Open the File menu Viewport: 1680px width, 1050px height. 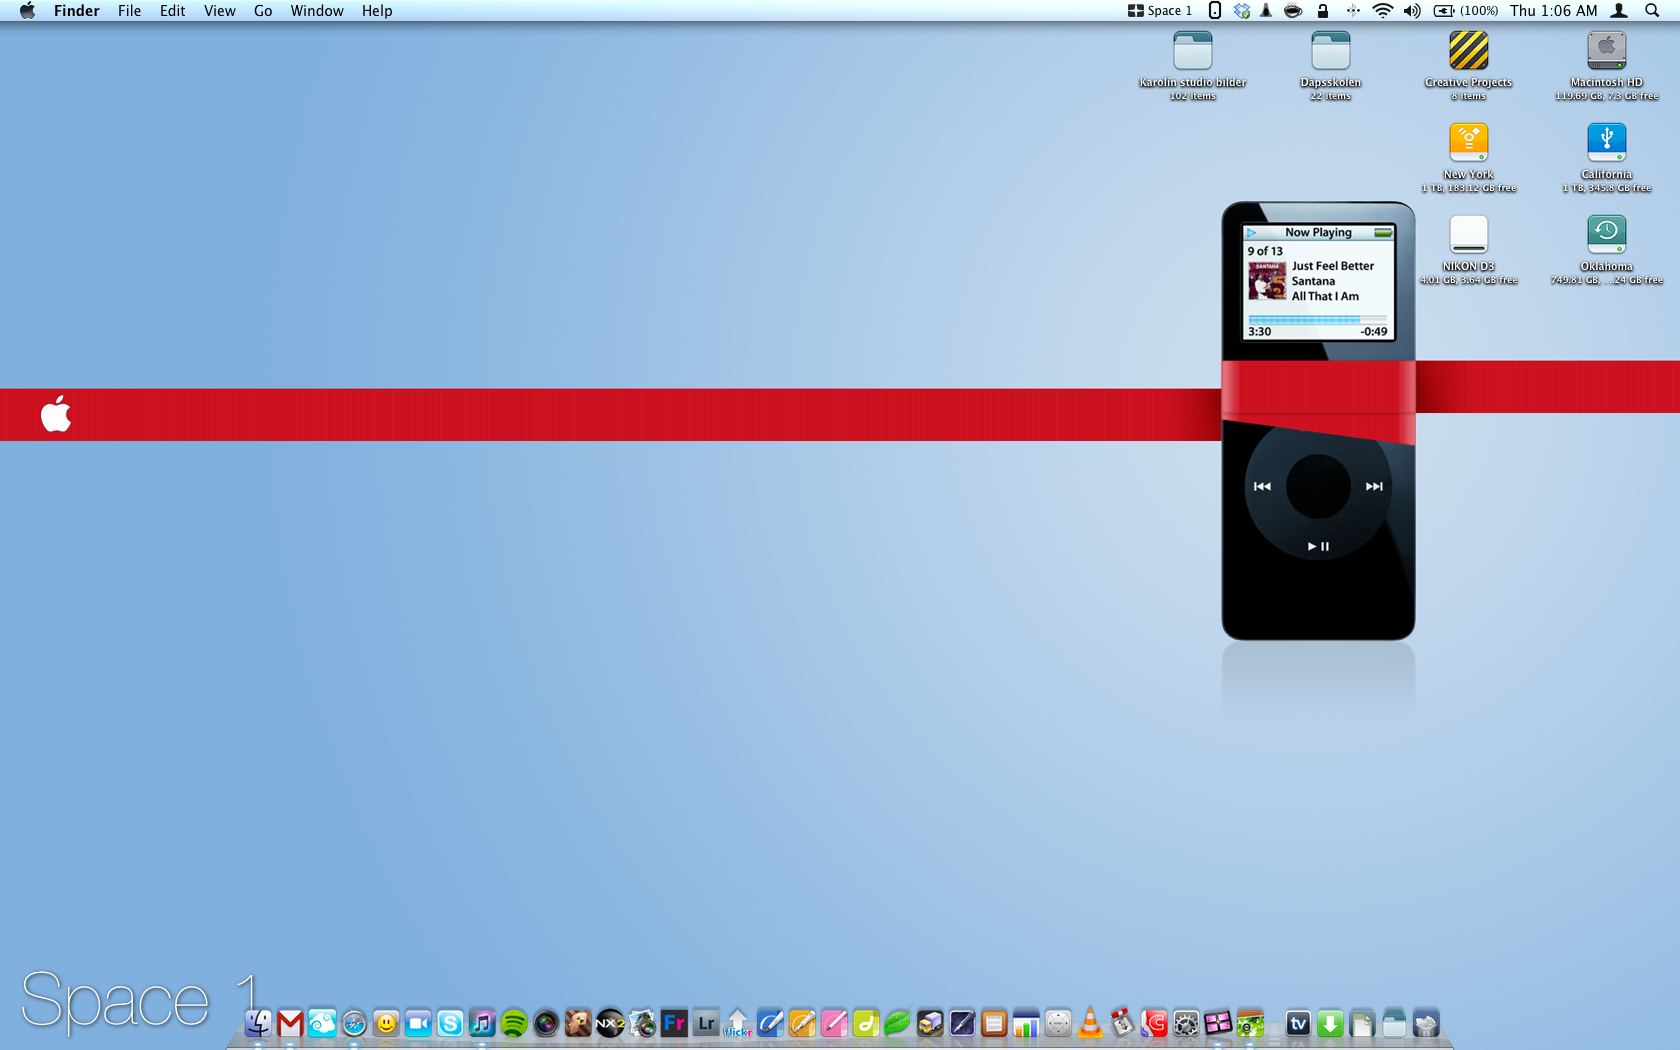pos(129,11)
